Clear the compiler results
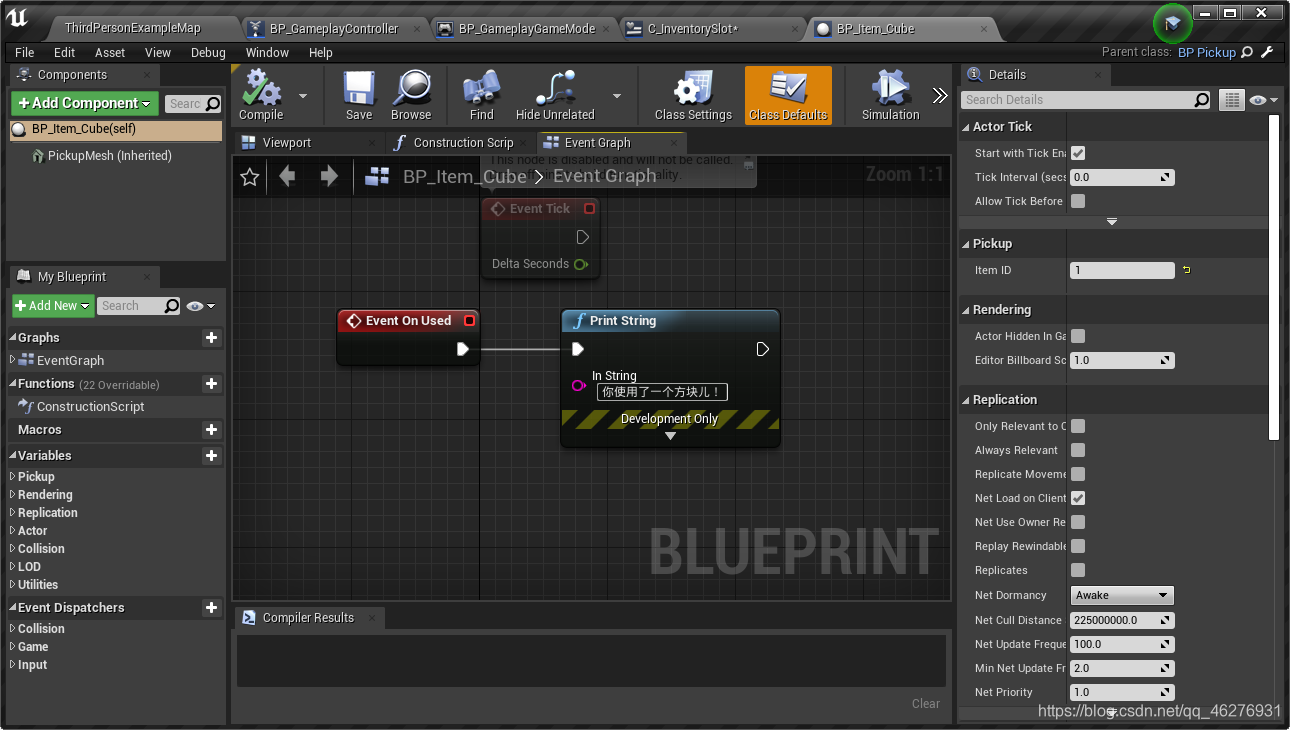The image size is (1290, 730). point(926,704)
